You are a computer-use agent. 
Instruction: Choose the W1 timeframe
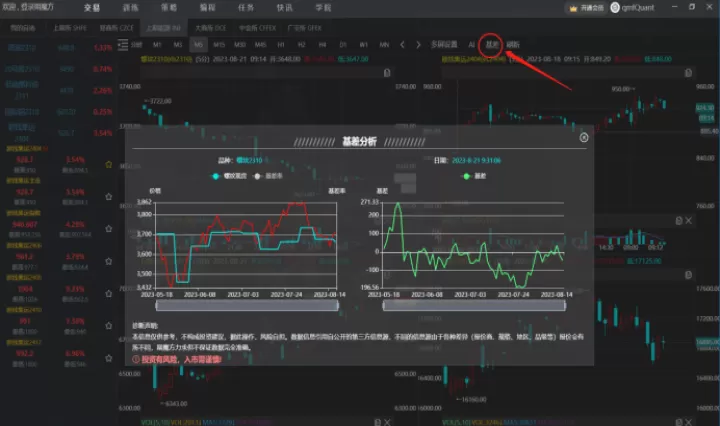click(x=364, y=45)
